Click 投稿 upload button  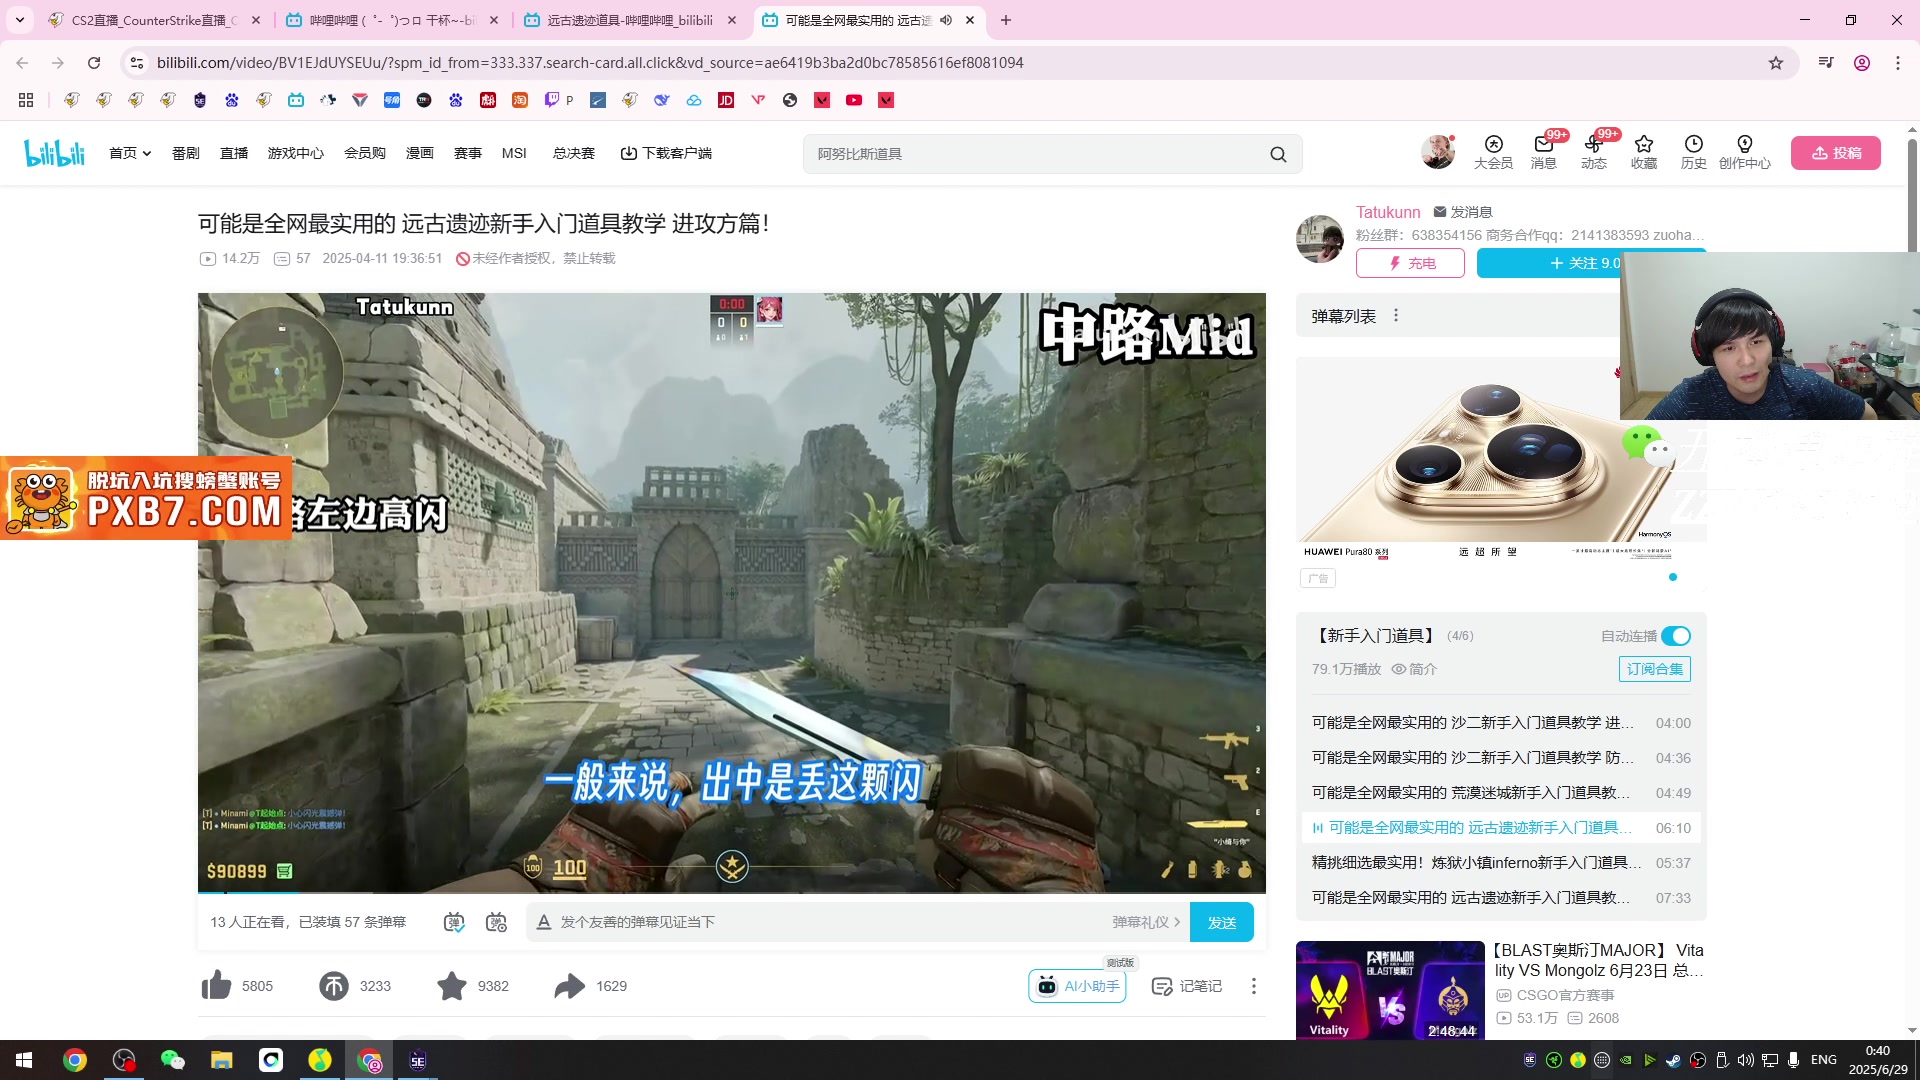[x=1836, y=153]
